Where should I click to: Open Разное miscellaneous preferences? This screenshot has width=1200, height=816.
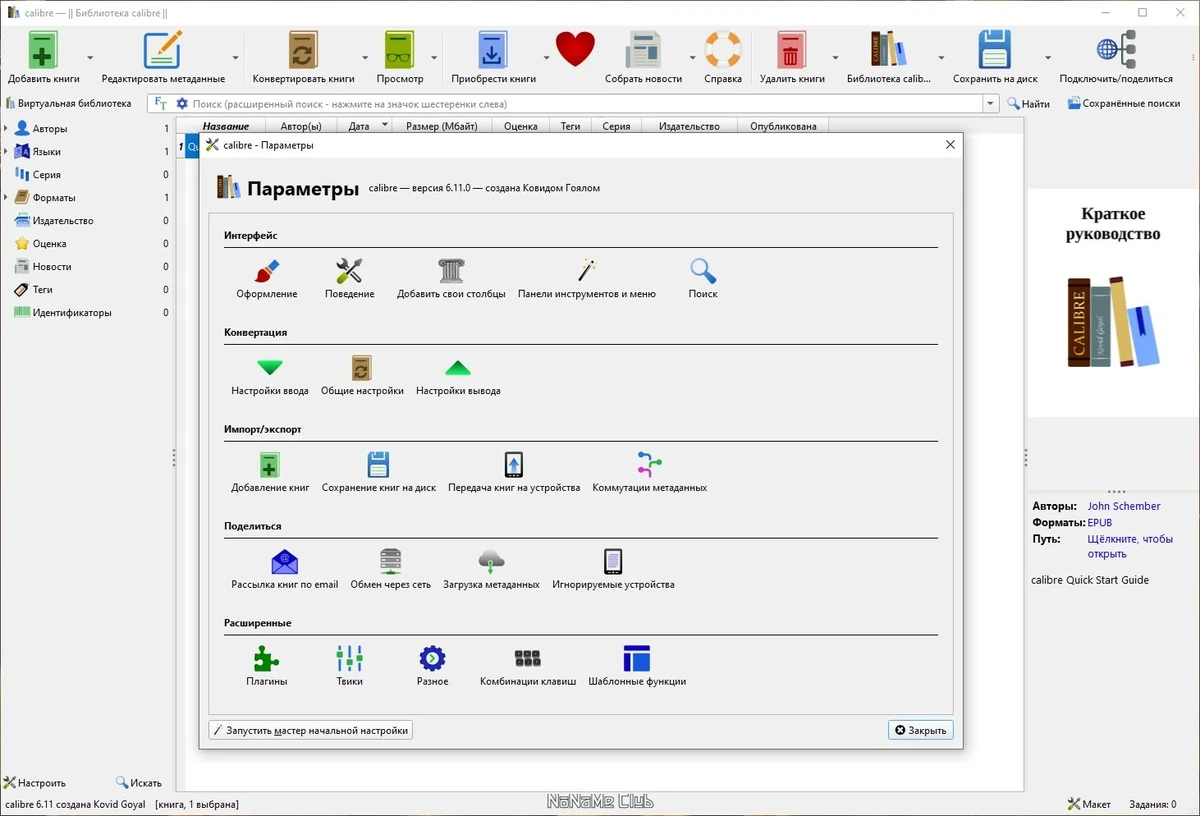tap(432, 667)
